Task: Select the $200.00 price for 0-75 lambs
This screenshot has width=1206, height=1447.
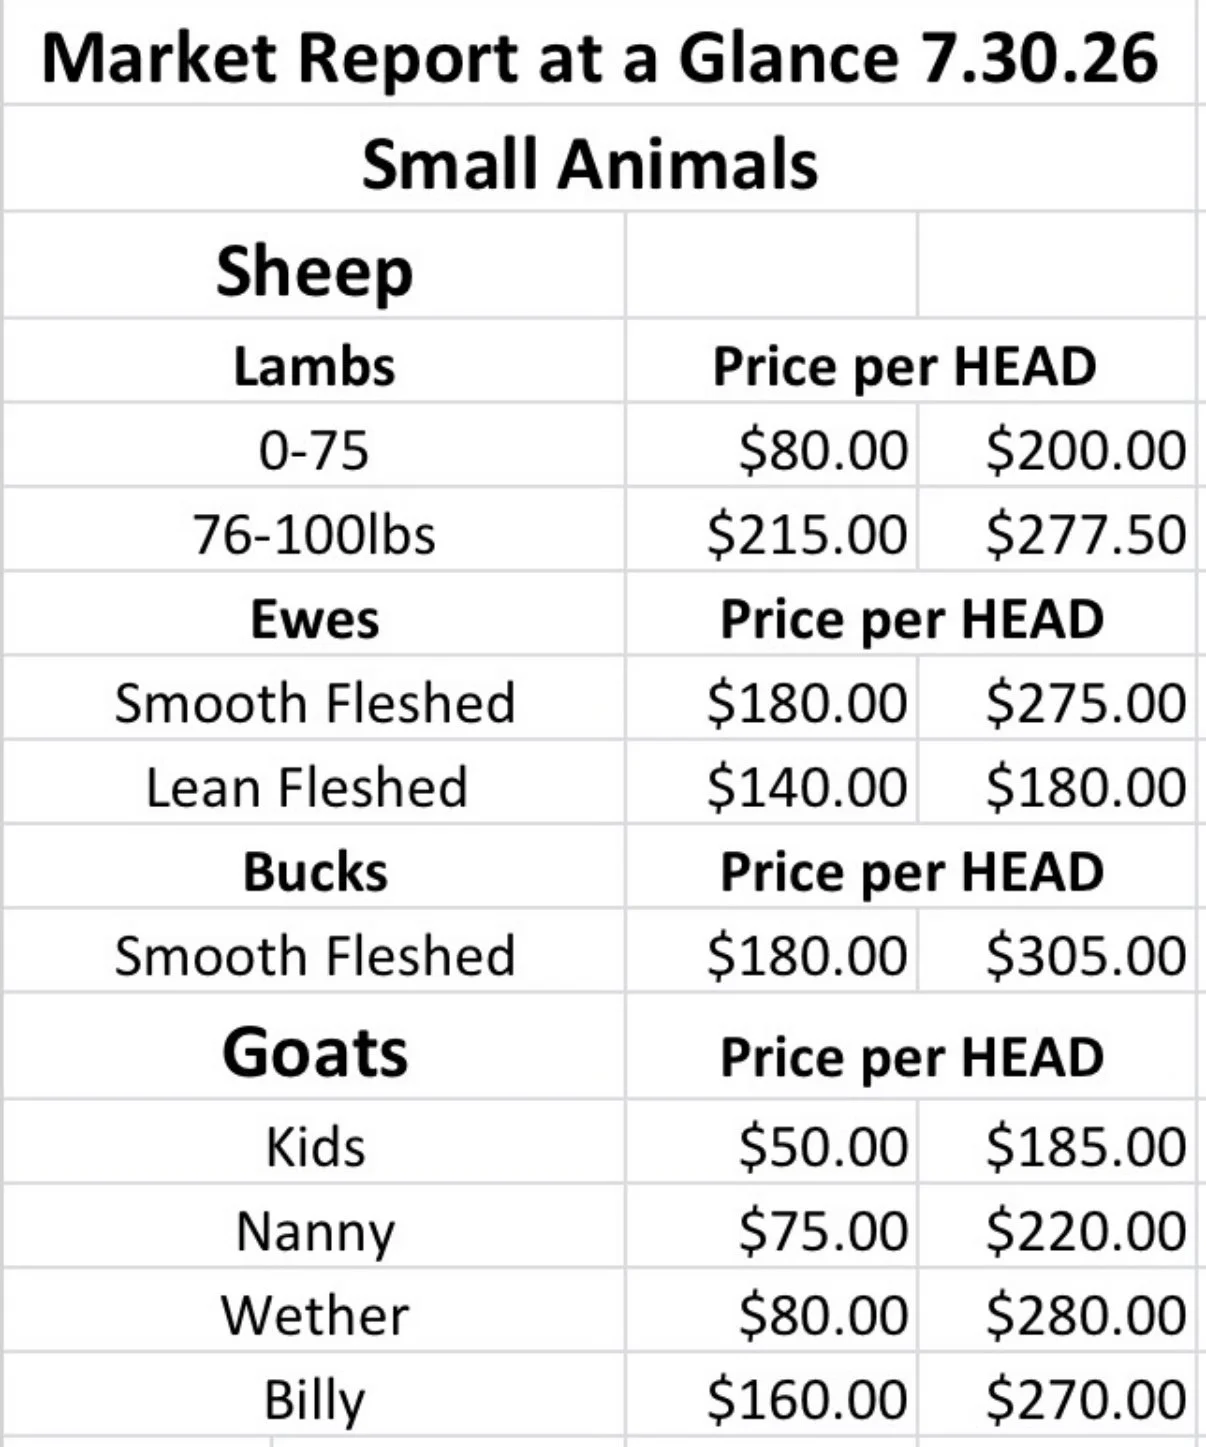Action: click(x=1057, y=446)
